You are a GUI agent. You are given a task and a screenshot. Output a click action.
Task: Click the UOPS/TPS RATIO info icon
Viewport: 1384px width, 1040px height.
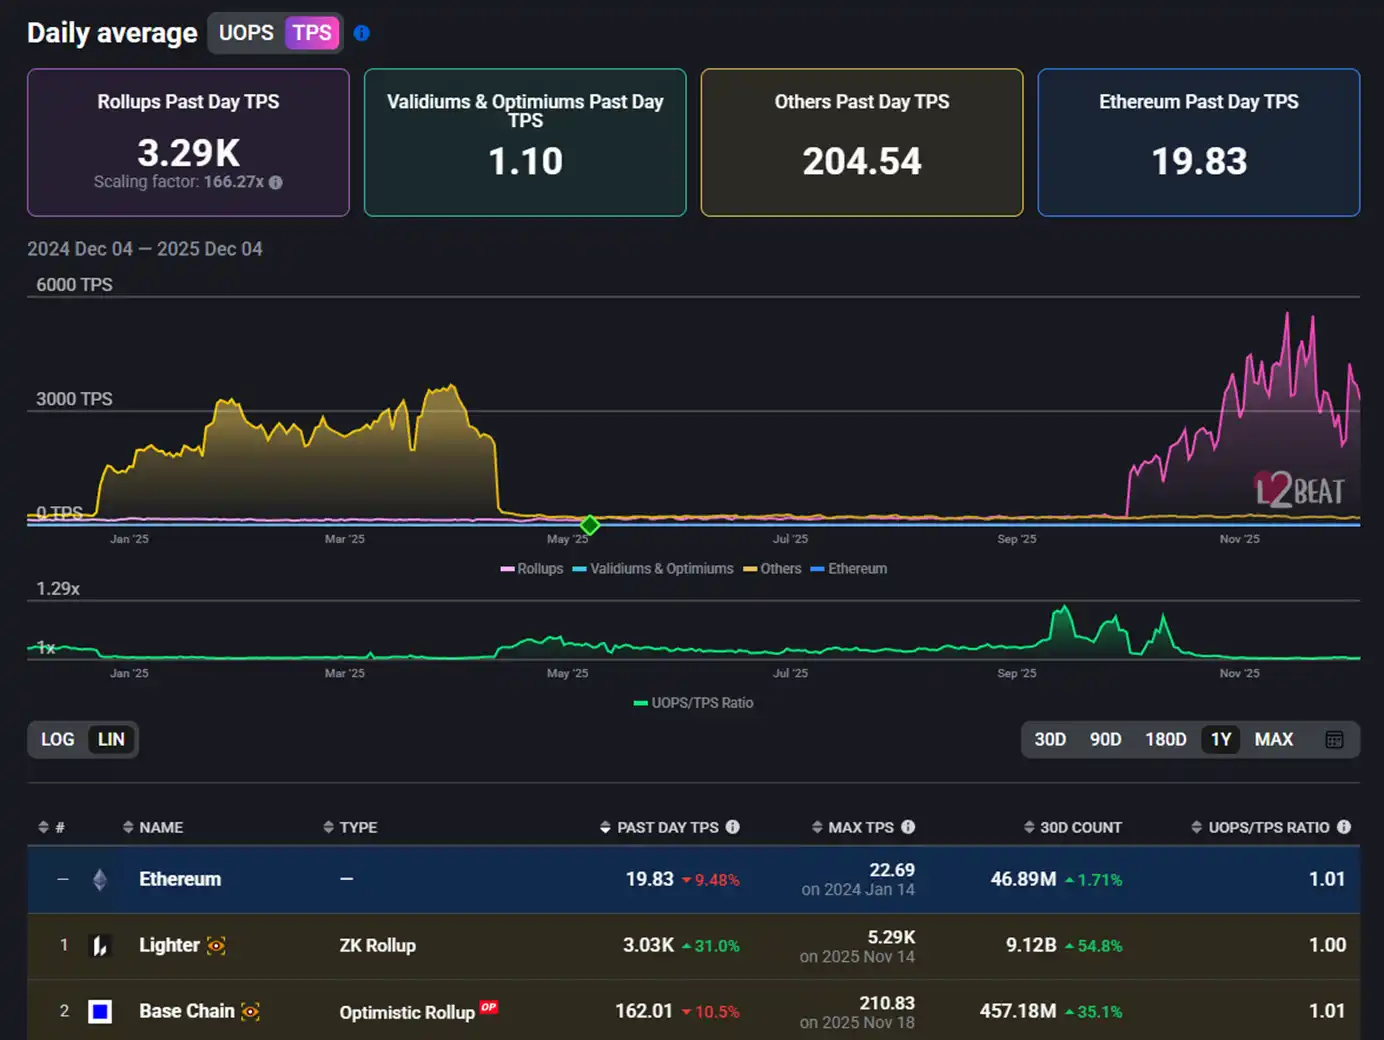[x=1344, y=827]
